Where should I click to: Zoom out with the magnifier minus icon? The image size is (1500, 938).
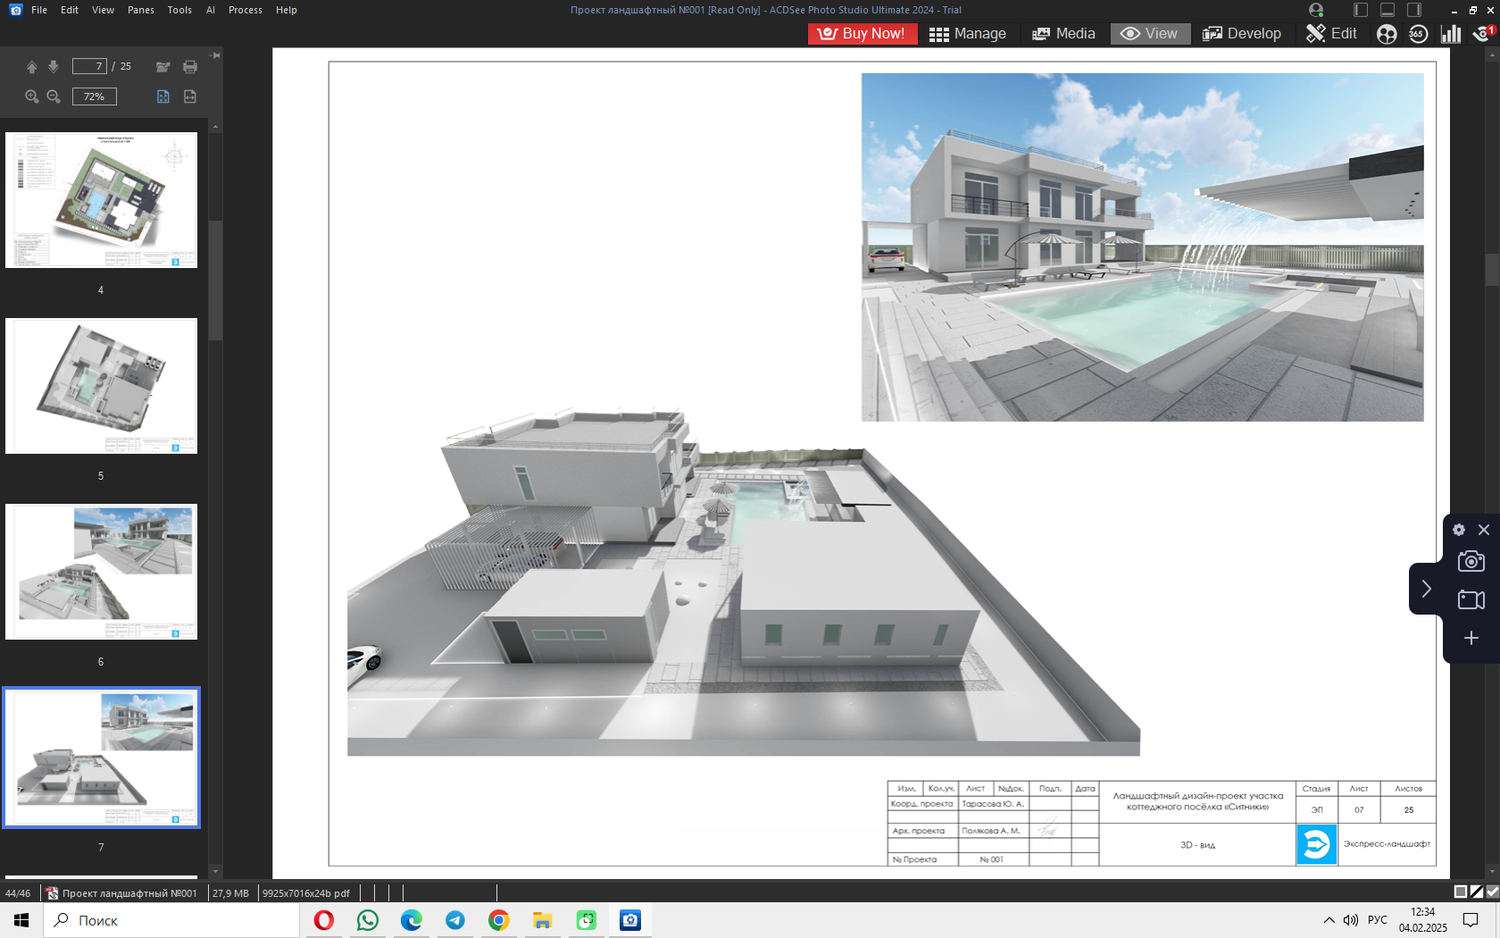(x=54, y=97)
